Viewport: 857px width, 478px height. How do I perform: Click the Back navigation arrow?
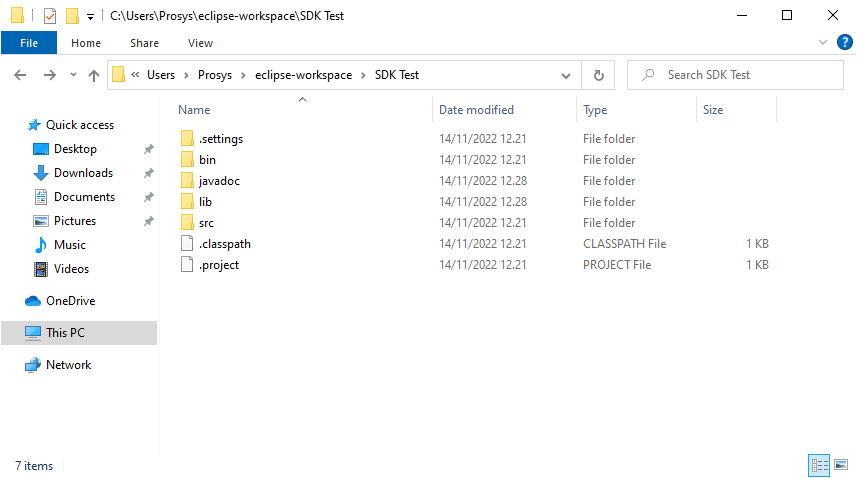(x=20, y=75)
